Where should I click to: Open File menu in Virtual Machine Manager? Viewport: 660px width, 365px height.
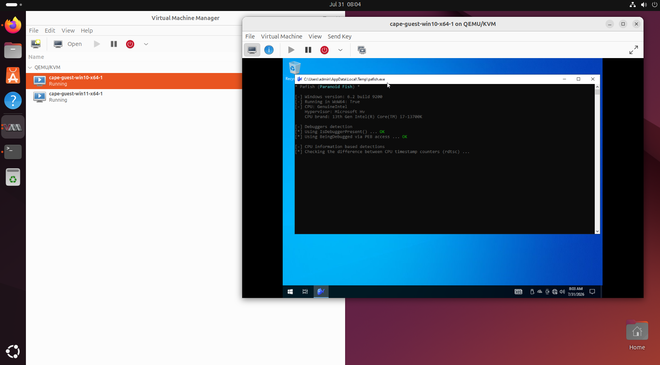(34, 31)
